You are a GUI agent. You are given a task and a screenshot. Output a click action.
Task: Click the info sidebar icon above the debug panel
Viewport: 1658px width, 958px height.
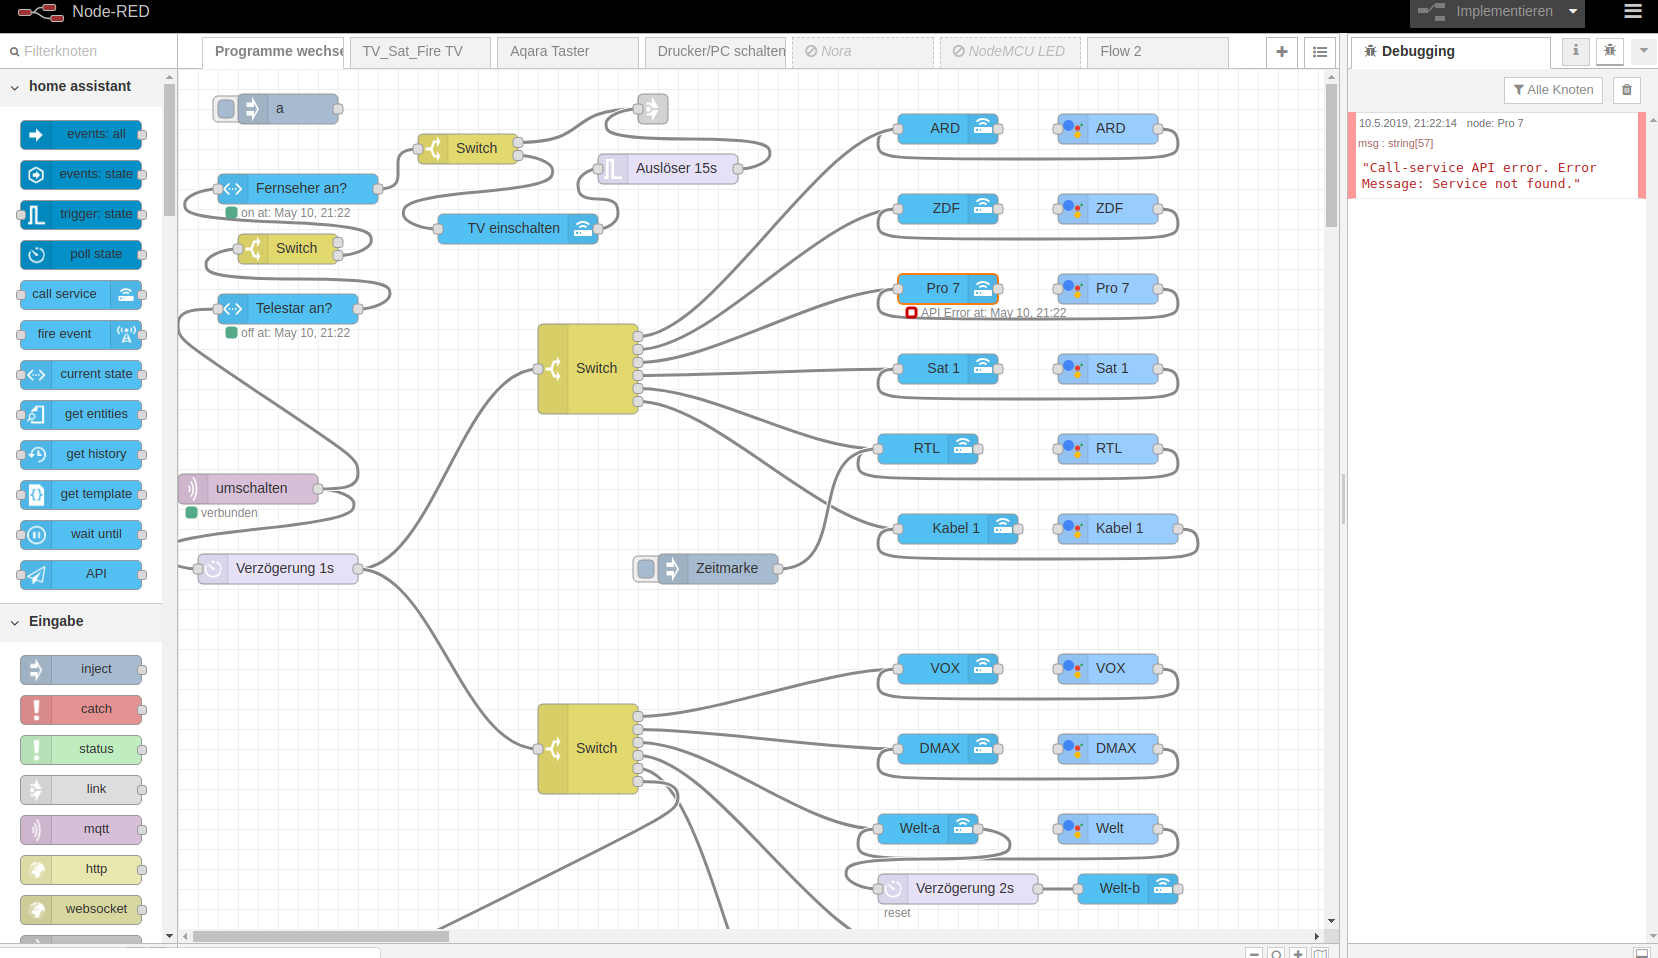(x=1575, y=51)
